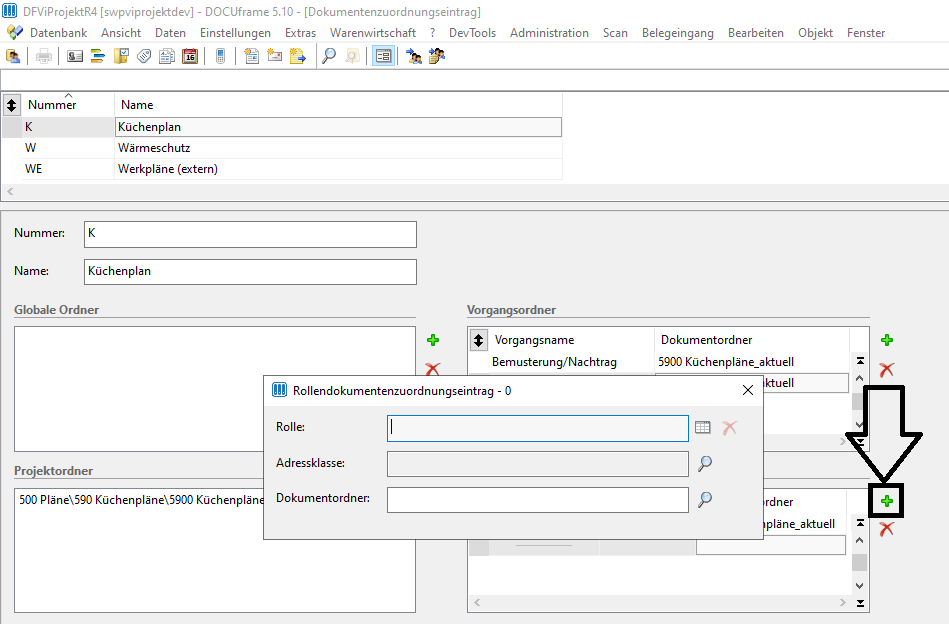This screenshot has width=949, height=624.
Task: Toggle sort arrows in Vorgangsname header
Action: (478, 340)
